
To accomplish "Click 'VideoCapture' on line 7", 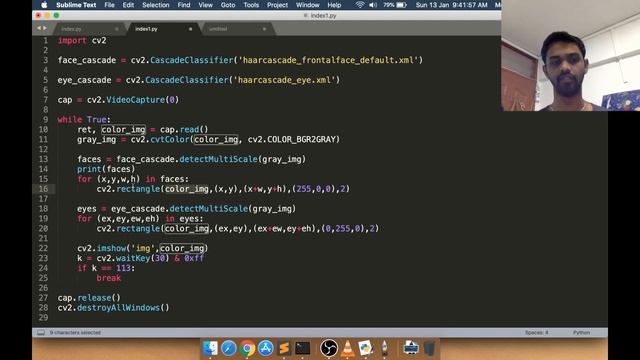I will [136, 100].
